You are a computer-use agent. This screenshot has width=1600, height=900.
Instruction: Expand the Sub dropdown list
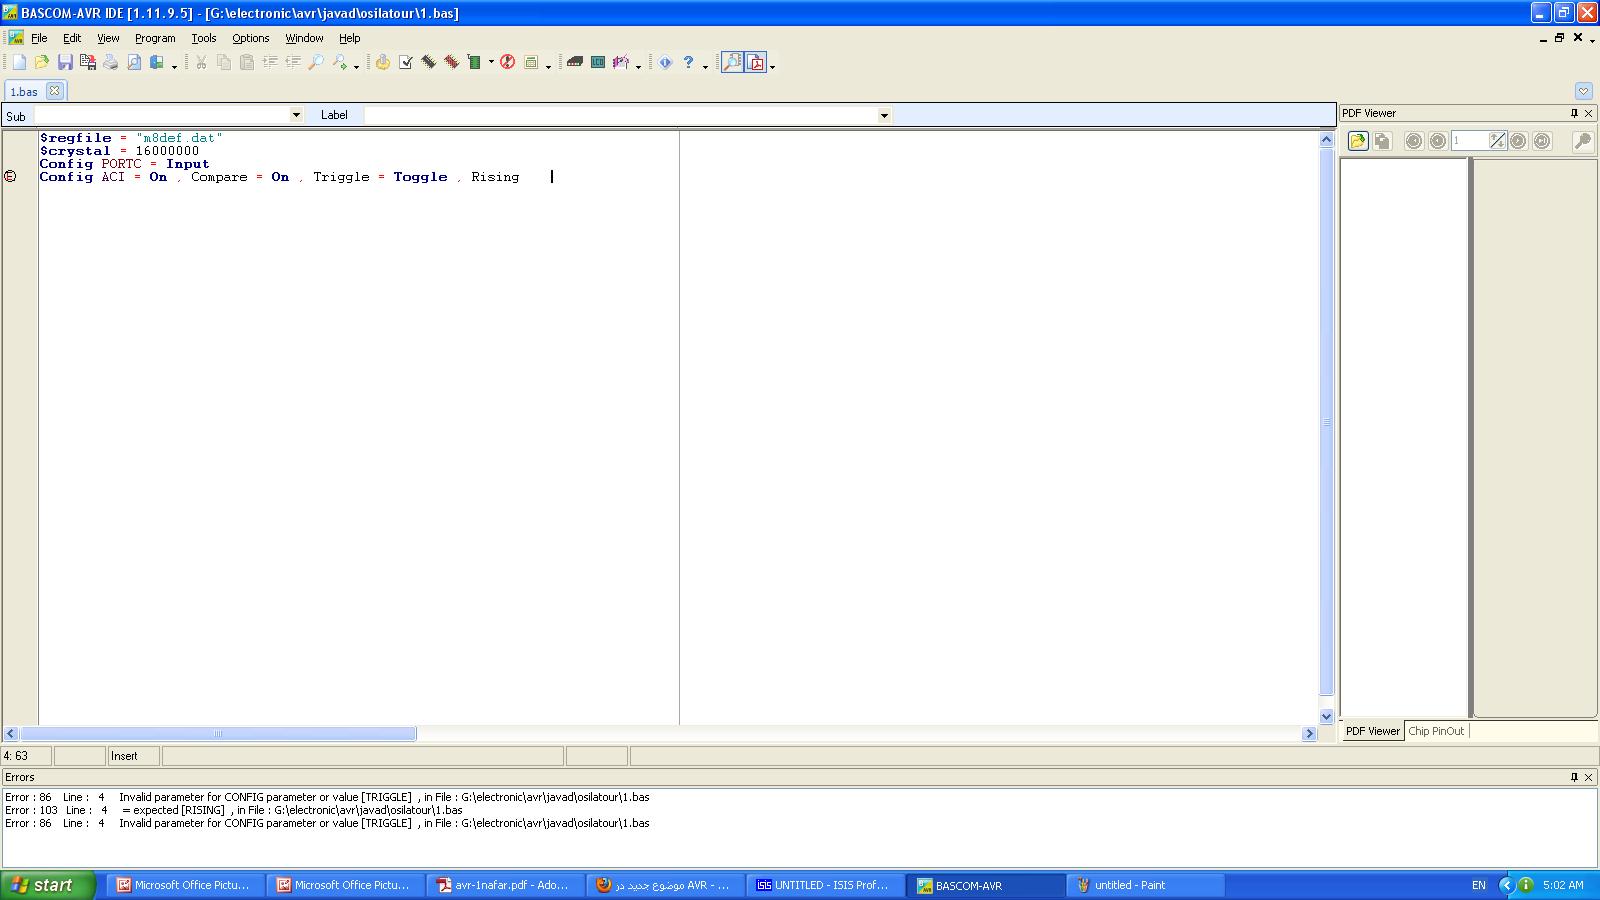[x=296, y=115]
